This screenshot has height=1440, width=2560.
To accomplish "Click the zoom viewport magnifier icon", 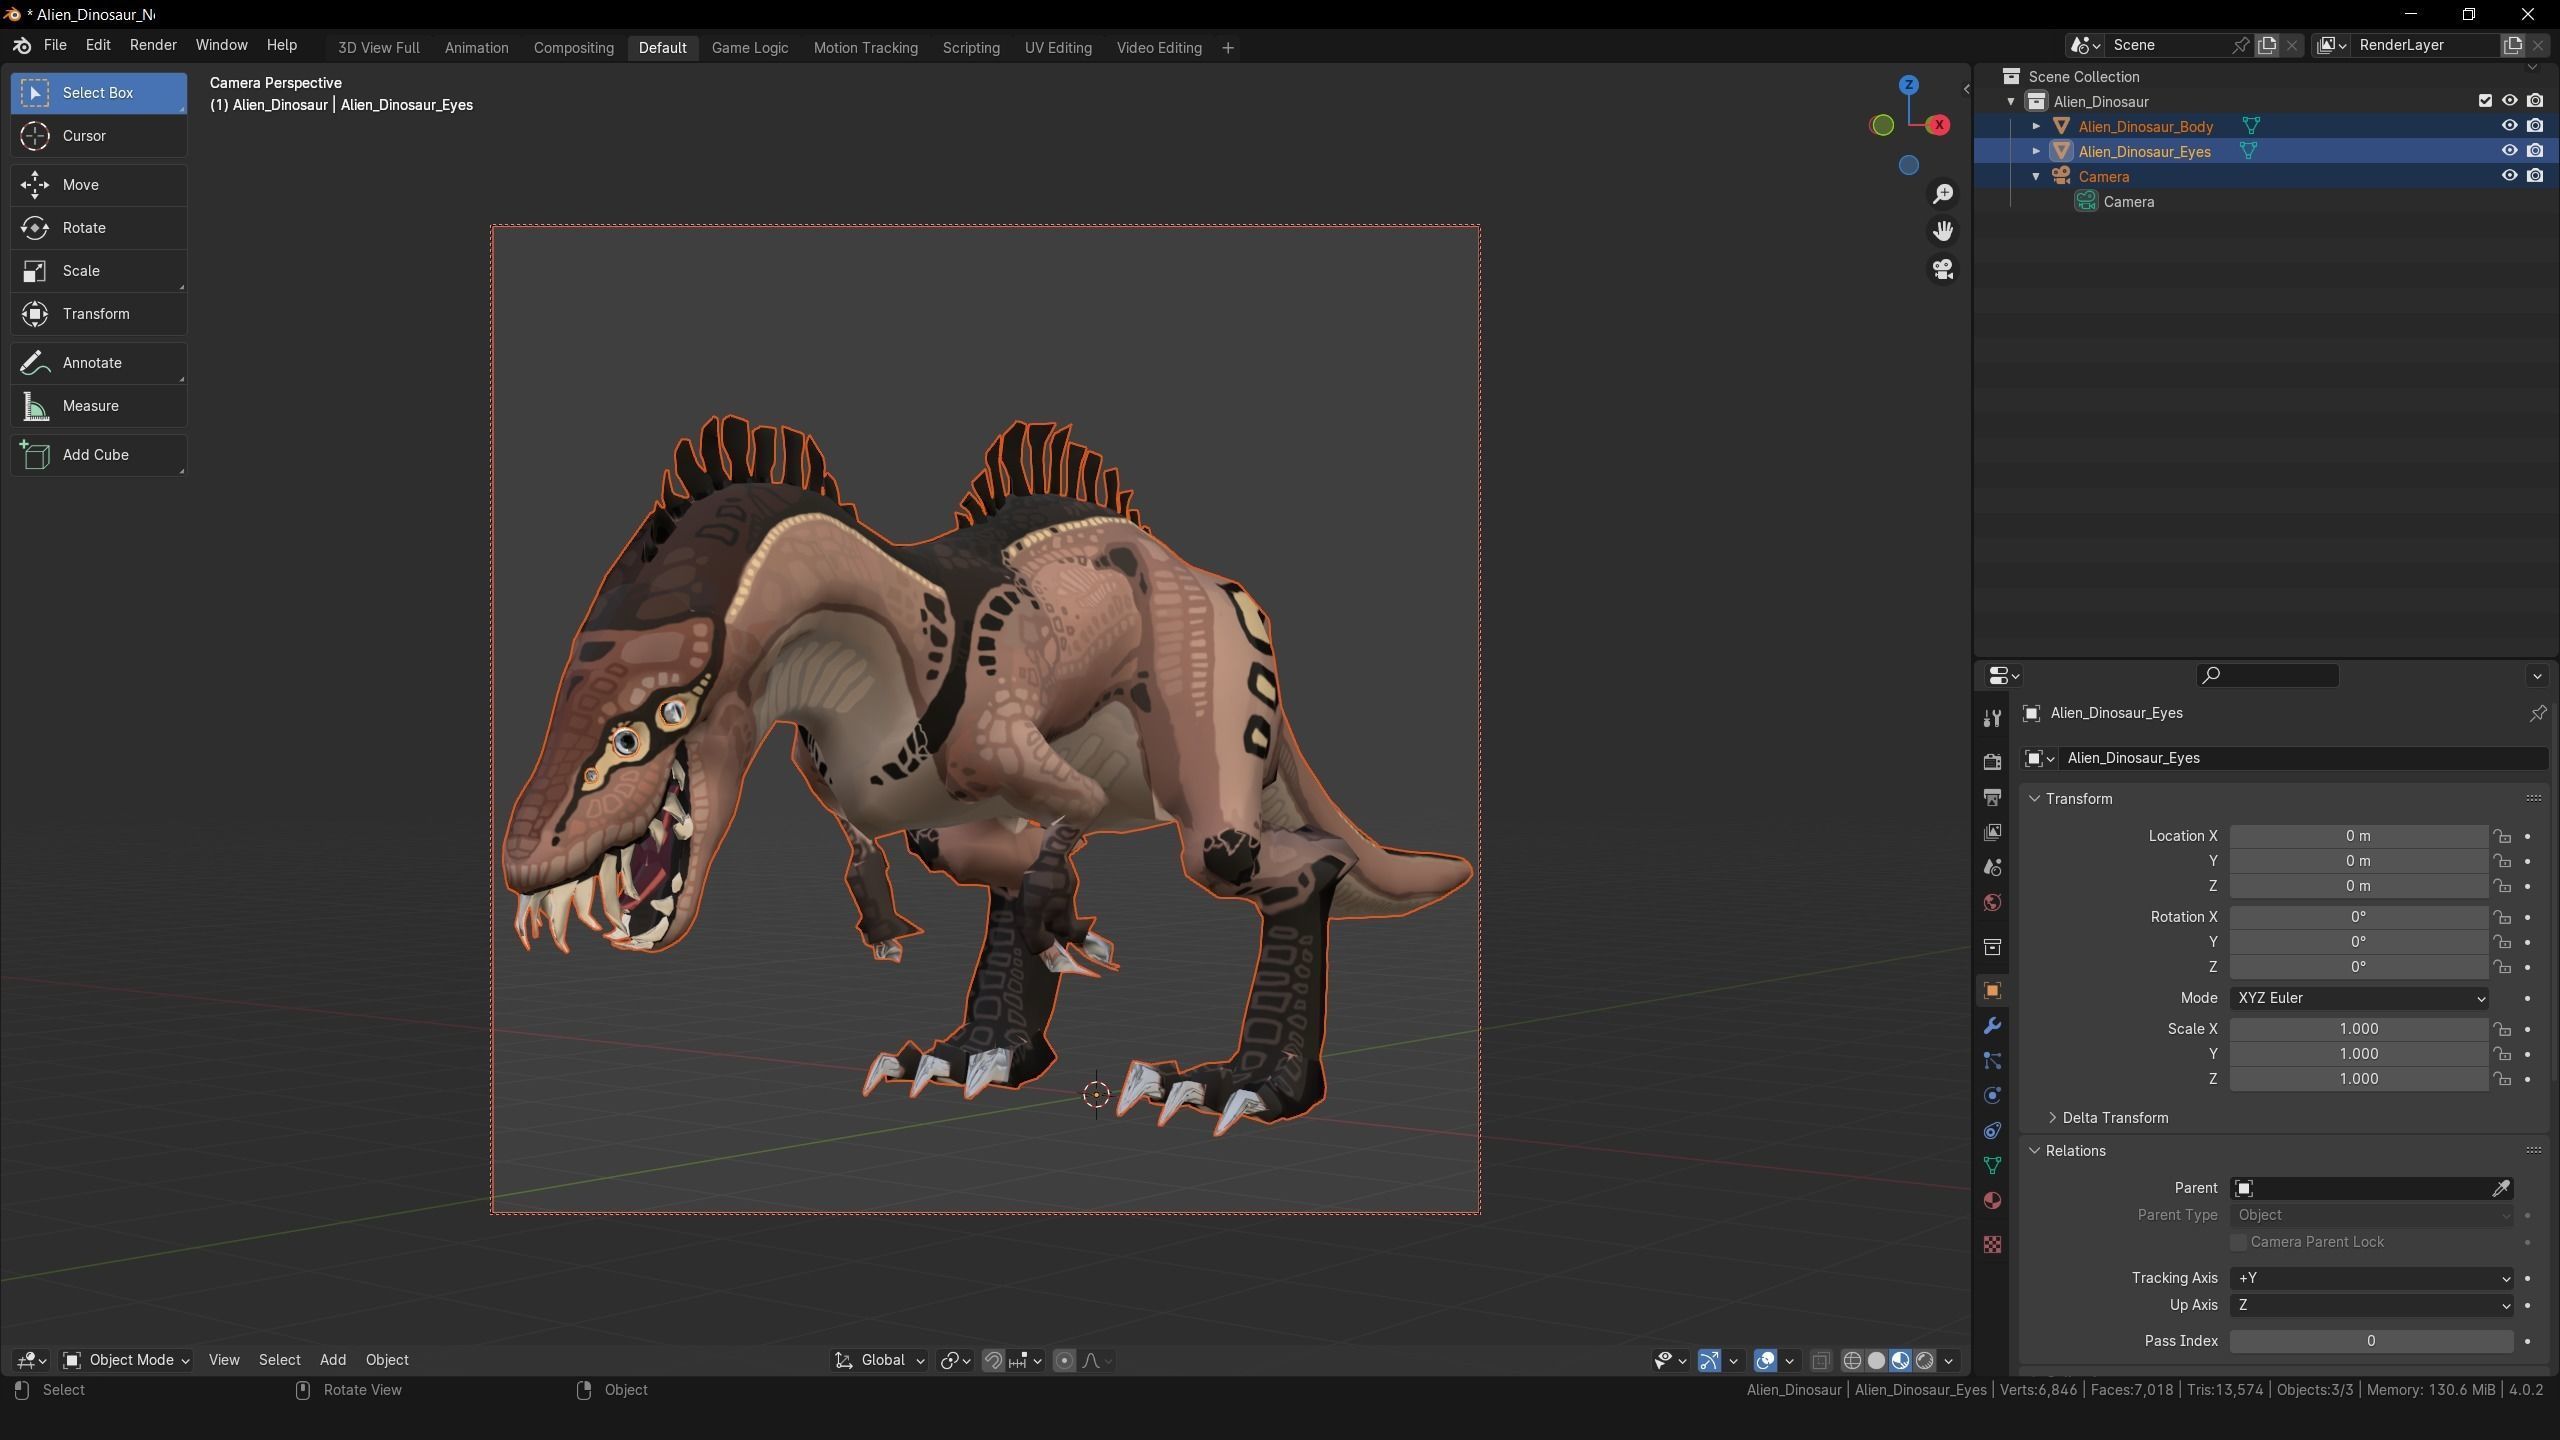I will (x=1942, y=194).
